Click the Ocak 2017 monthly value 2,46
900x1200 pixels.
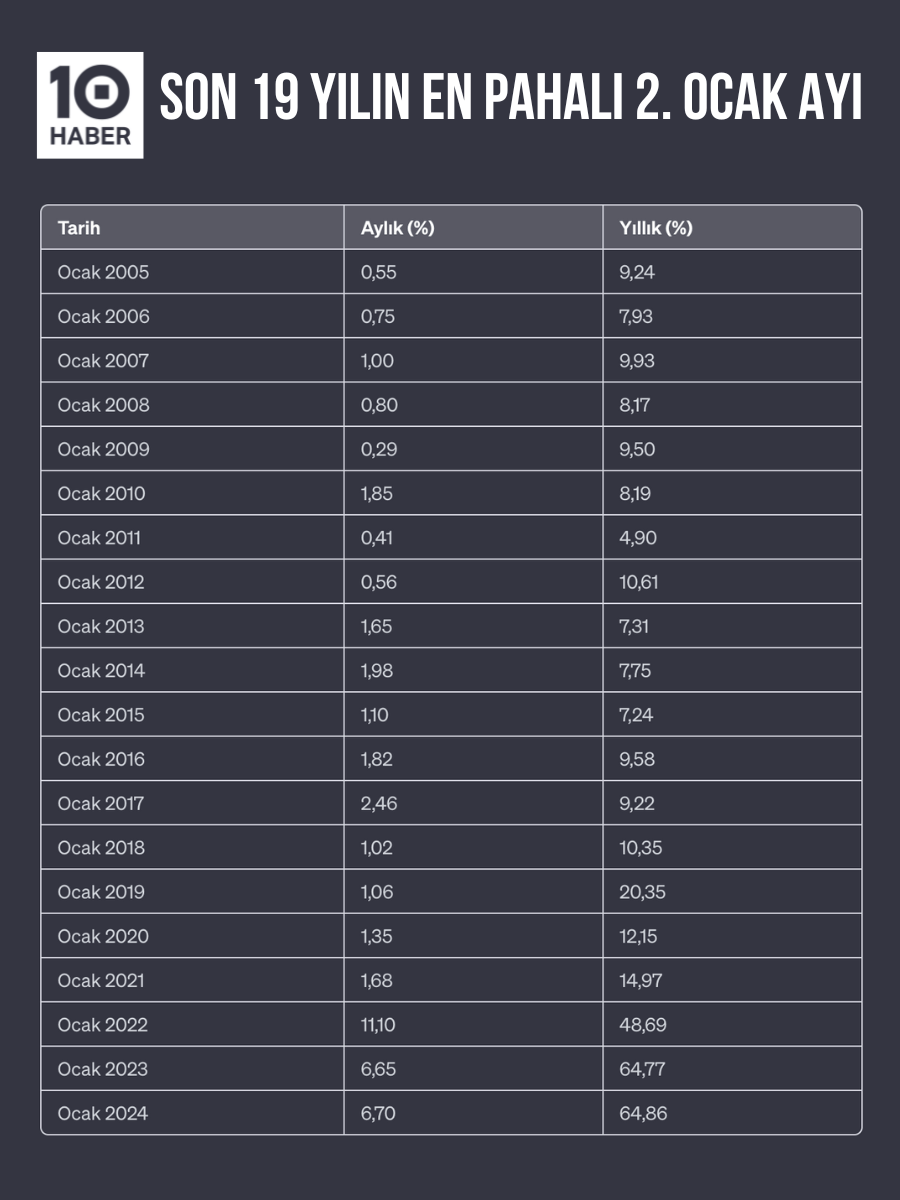point(378,803)
